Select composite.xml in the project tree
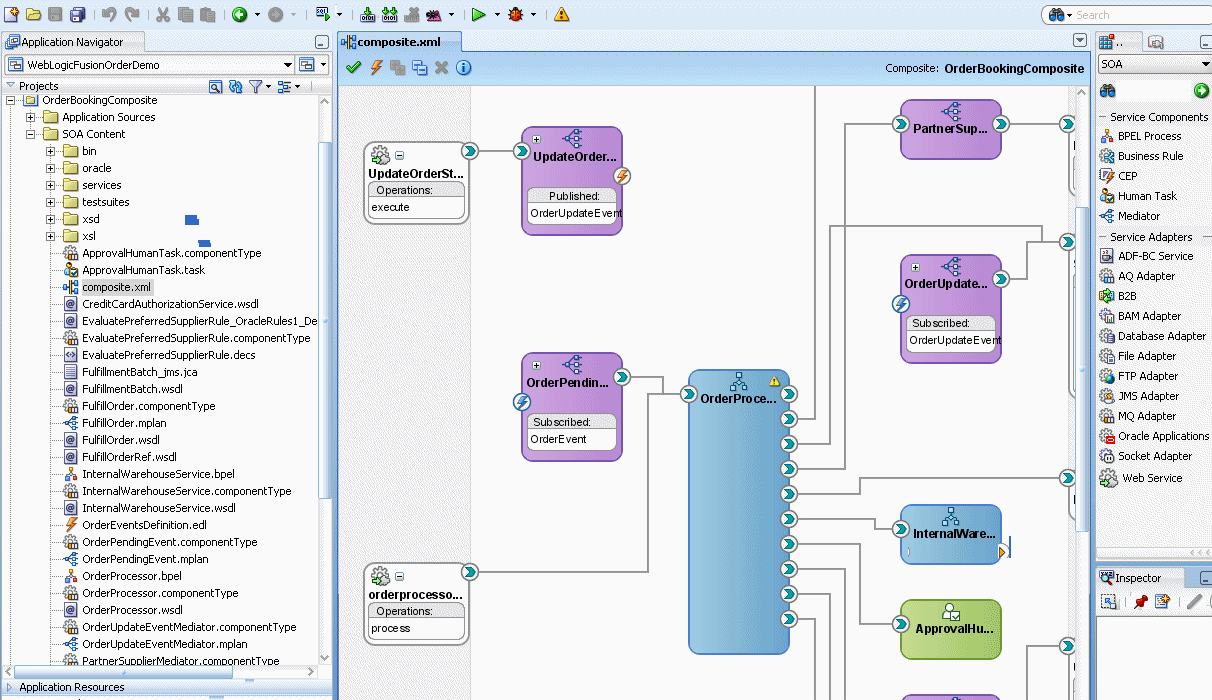 click(x=116, y=287)
